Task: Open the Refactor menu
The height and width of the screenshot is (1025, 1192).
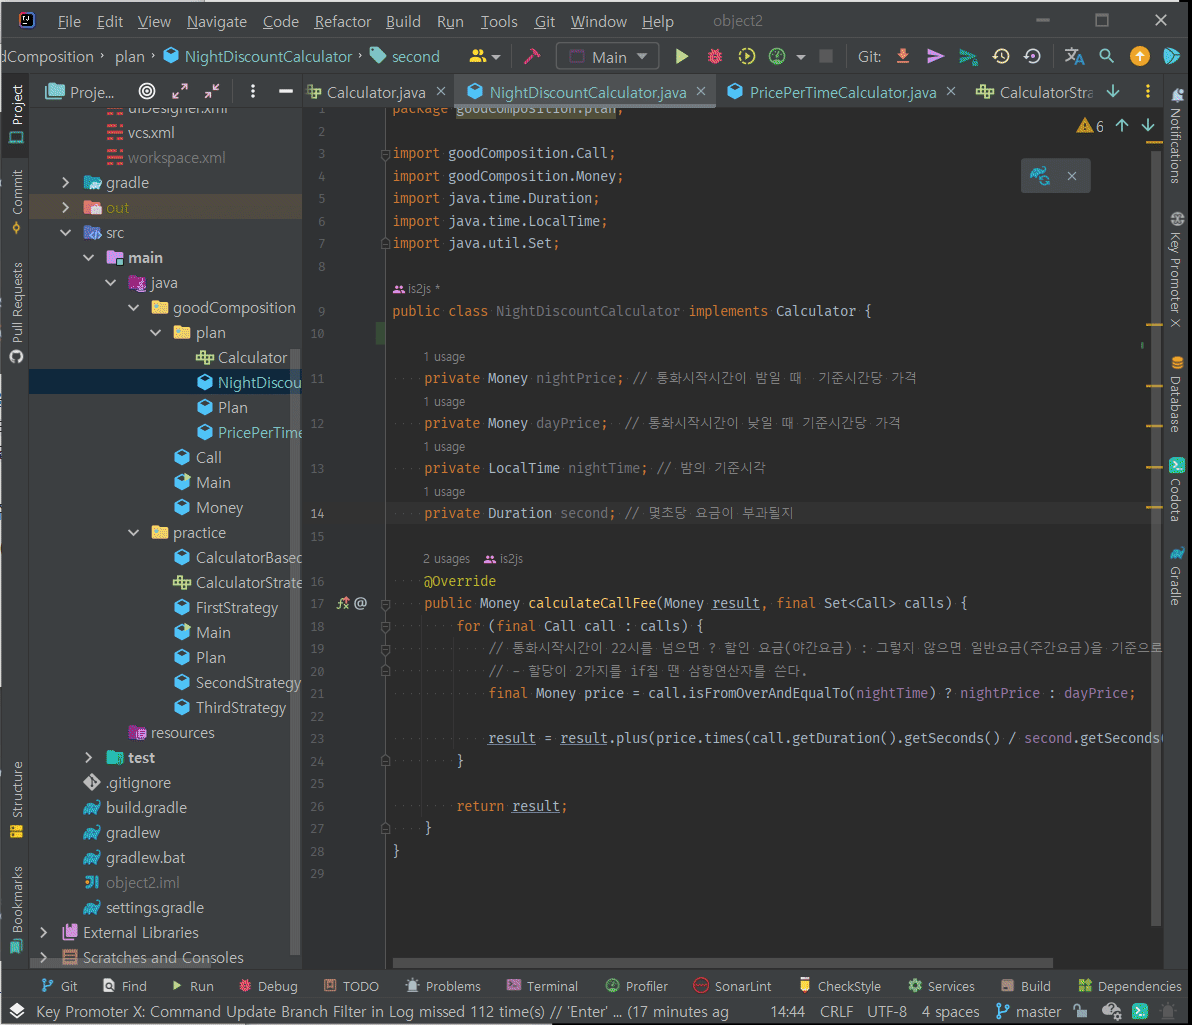Action: (x=342, y=21)
